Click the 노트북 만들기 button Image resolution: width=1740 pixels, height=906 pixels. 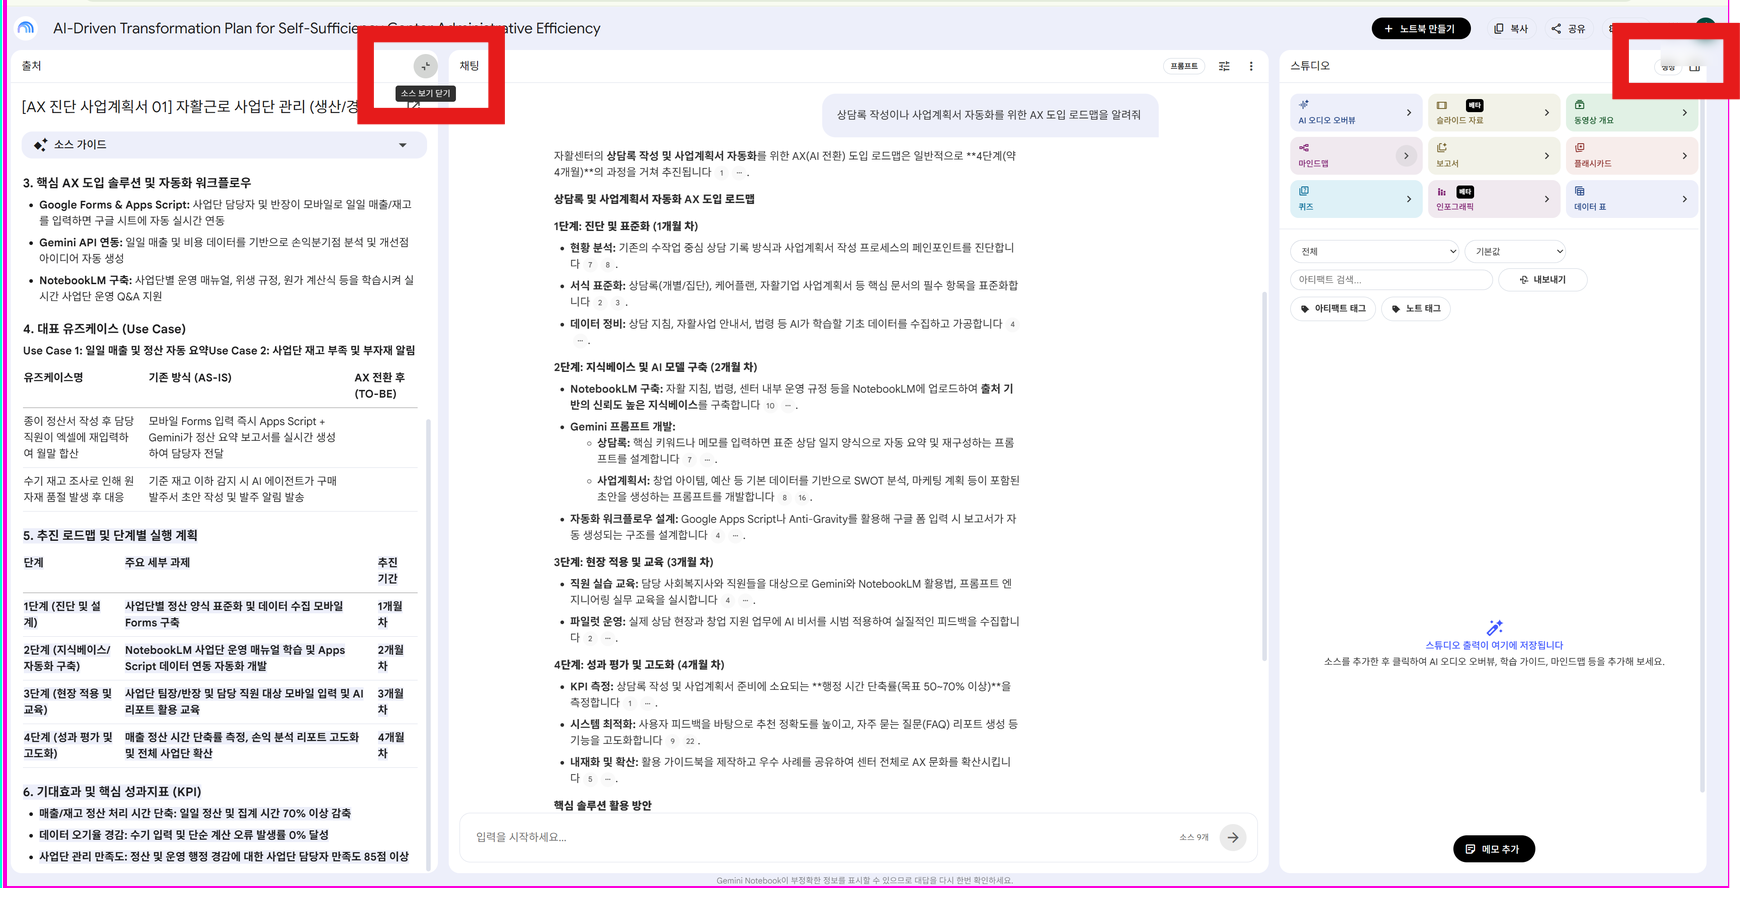coord(1421,28)
